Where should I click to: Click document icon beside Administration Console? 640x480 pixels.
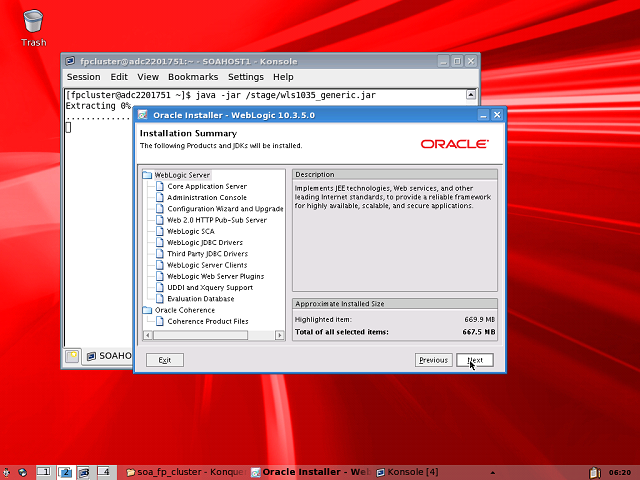pos(160,198)
